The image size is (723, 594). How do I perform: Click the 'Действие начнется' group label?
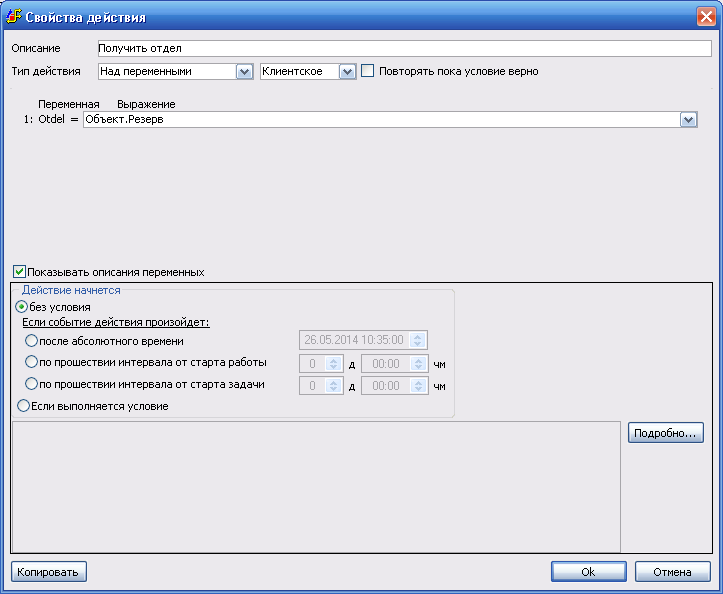(x=71, y=290)
